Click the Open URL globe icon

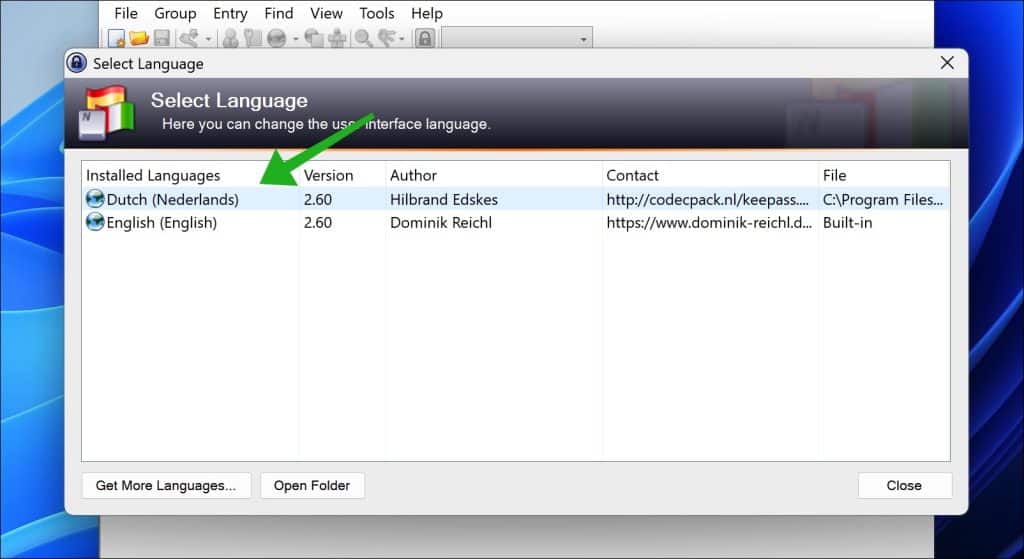click(x=276, y=39)
